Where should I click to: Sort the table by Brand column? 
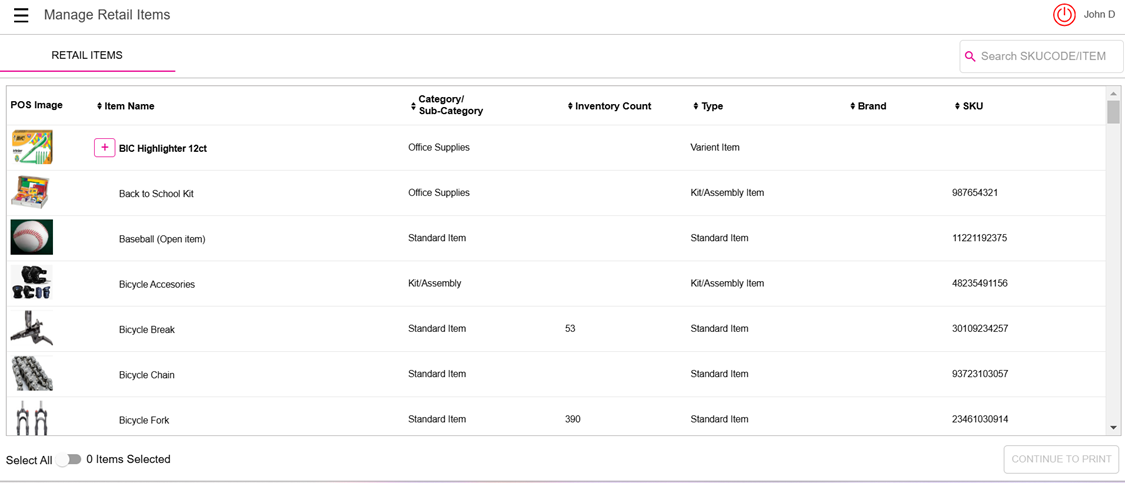852,106
